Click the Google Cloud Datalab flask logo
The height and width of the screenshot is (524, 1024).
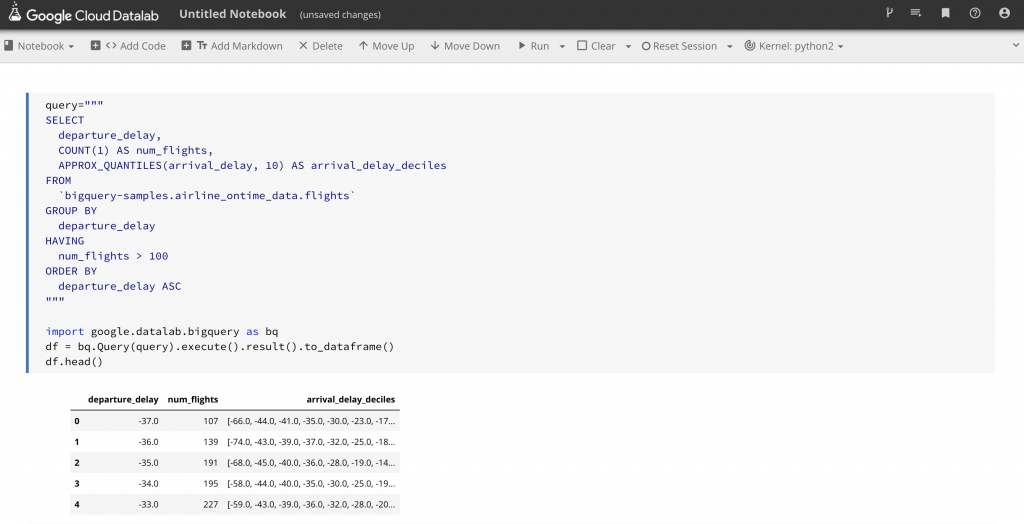(x=14, y=12)
